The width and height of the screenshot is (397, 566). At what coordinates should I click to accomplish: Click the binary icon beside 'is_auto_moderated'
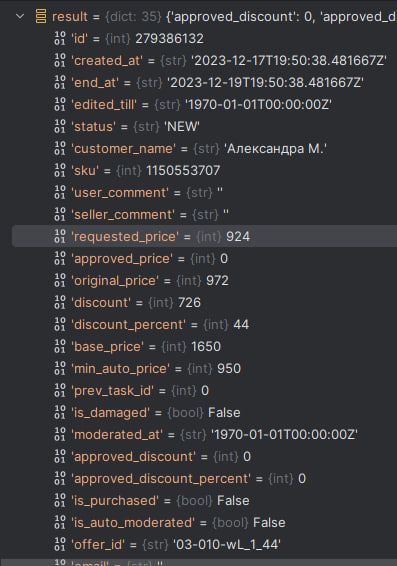tap(60, 523)
